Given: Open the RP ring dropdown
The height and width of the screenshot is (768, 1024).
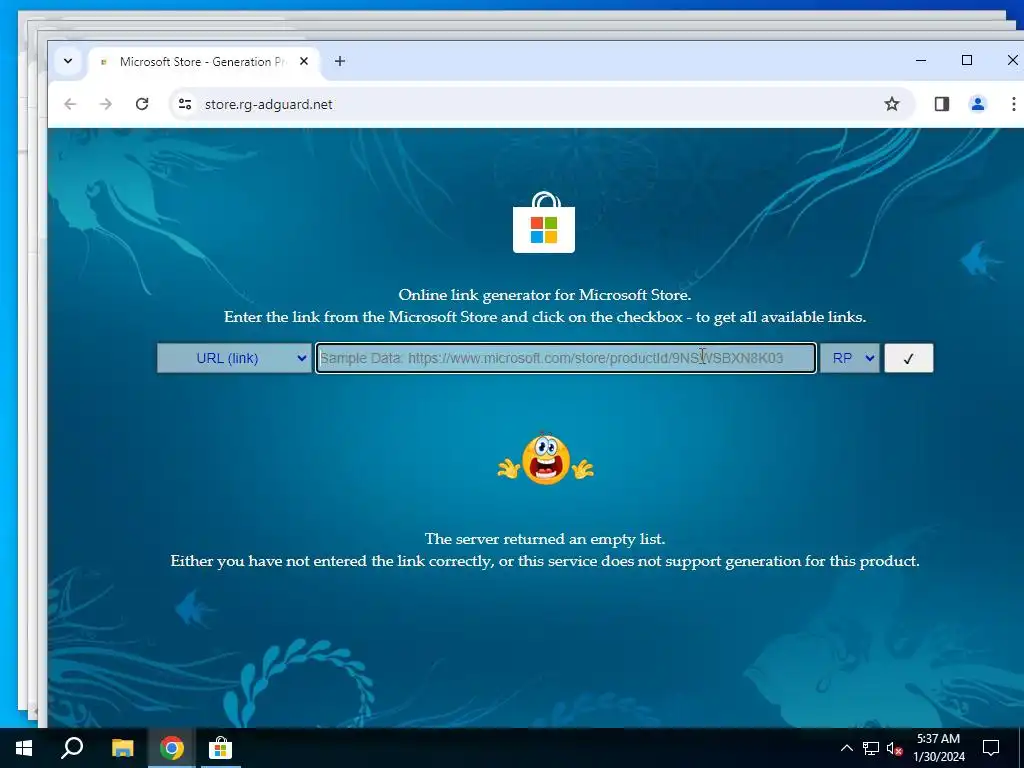Looking at the screenshot, I should (849, 358).
